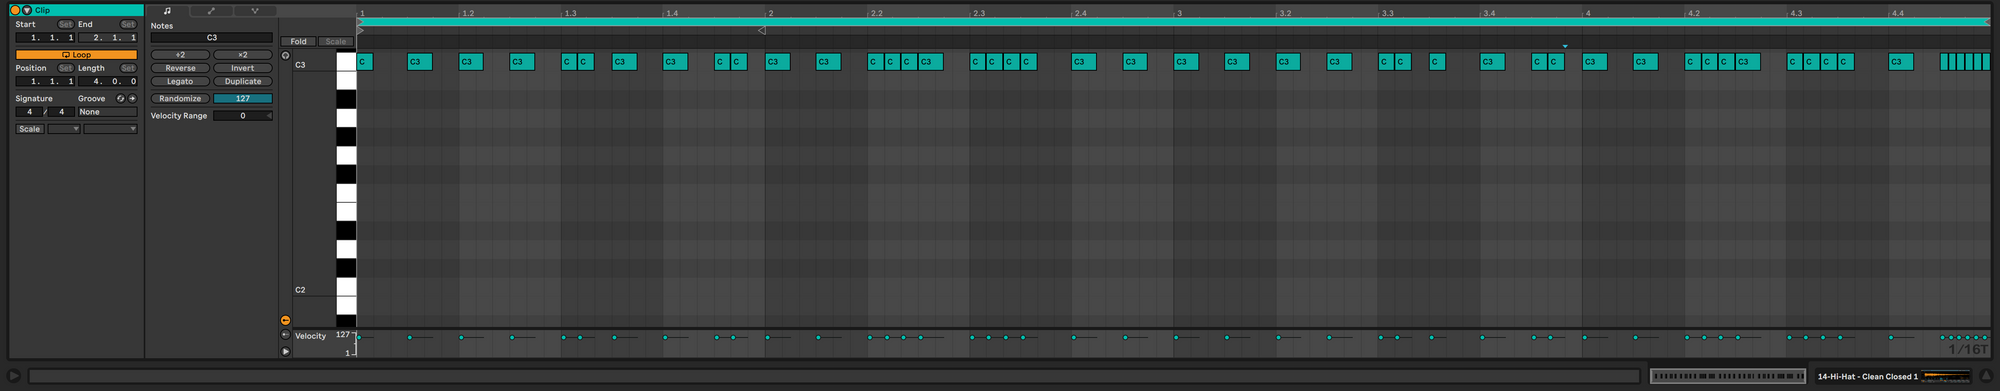Adjust the Velocity Range slider showing 0
2000x391 pixels.
pos(242,115)
